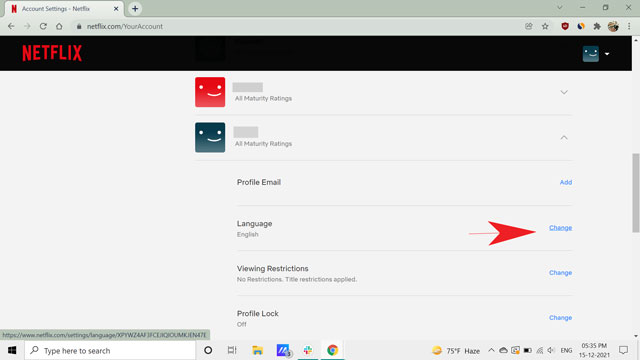
Task: Click the Language label text
Action: [x=254, y=224]
